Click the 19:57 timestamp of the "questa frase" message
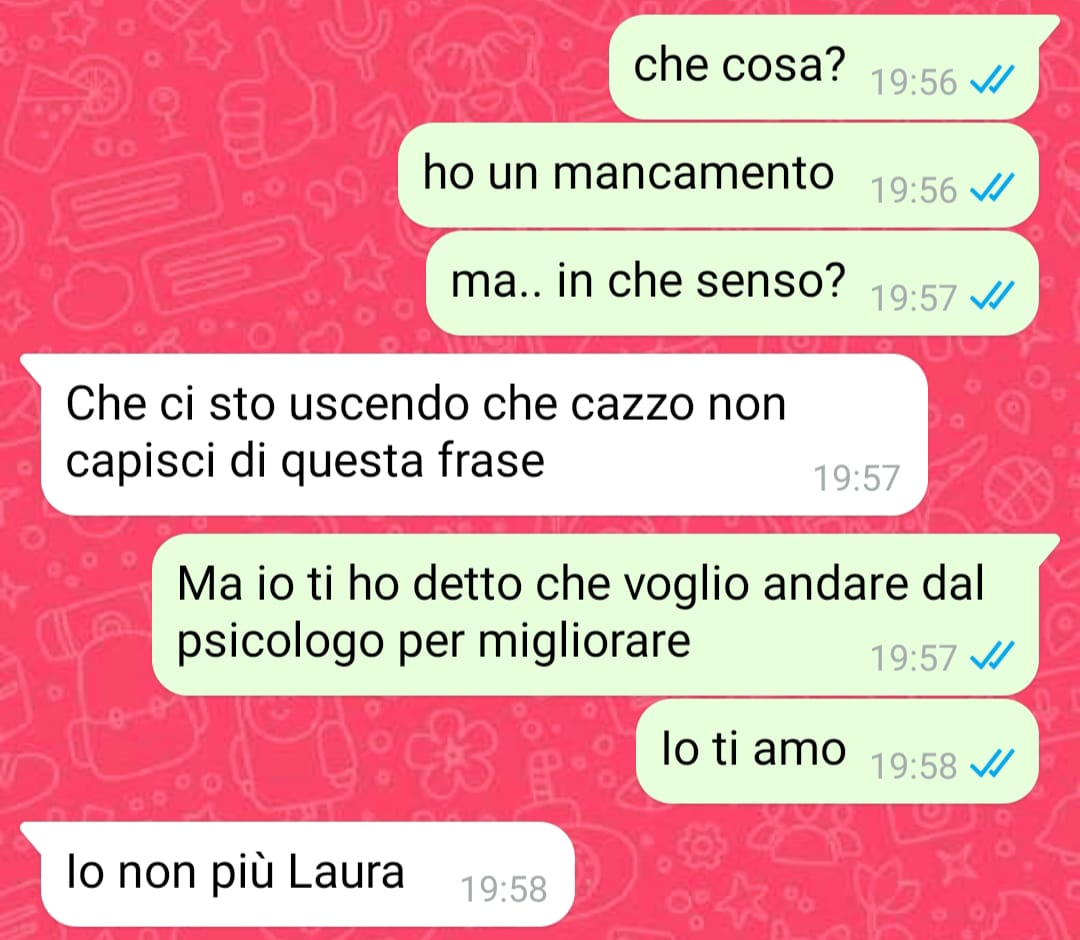The height and width of the screenshot is (940, 1080). pos(857,478)
